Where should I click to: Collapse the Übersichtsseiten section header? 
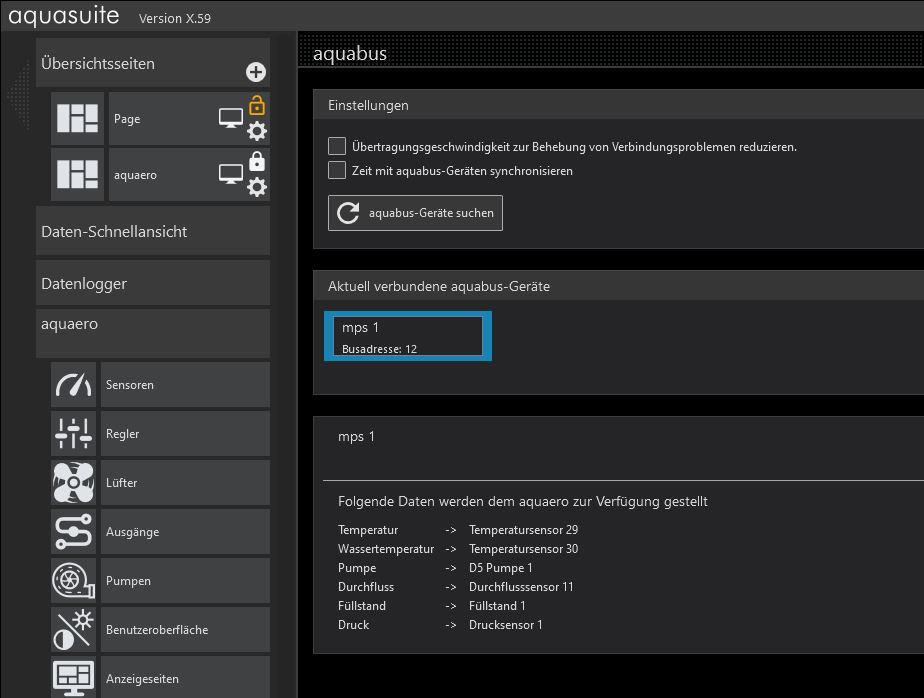tap(153, 63)
